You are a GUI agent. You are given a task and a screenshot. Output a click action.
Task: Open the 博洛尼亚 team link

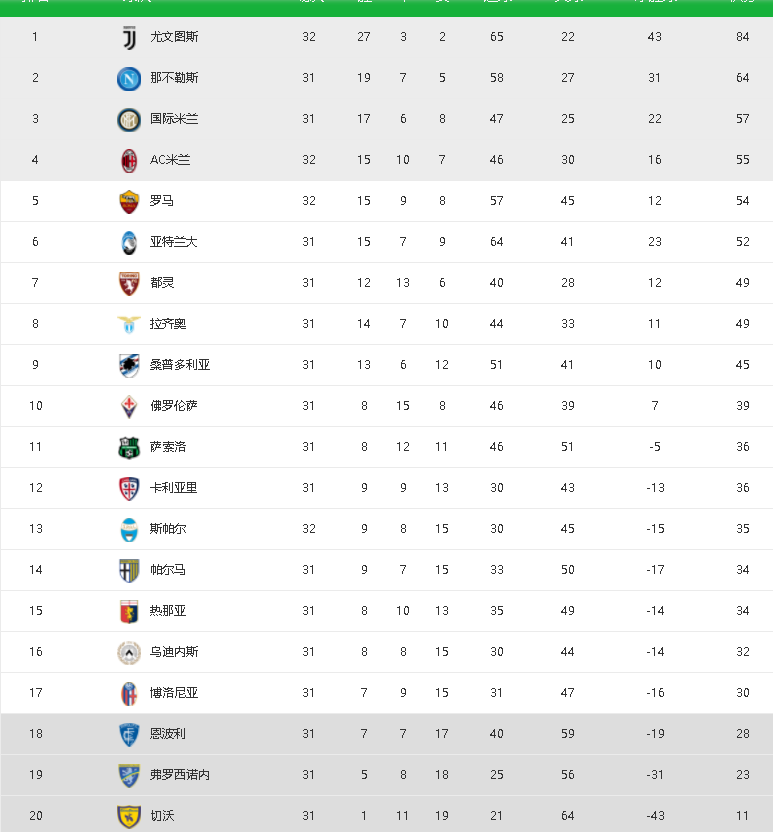174,693
